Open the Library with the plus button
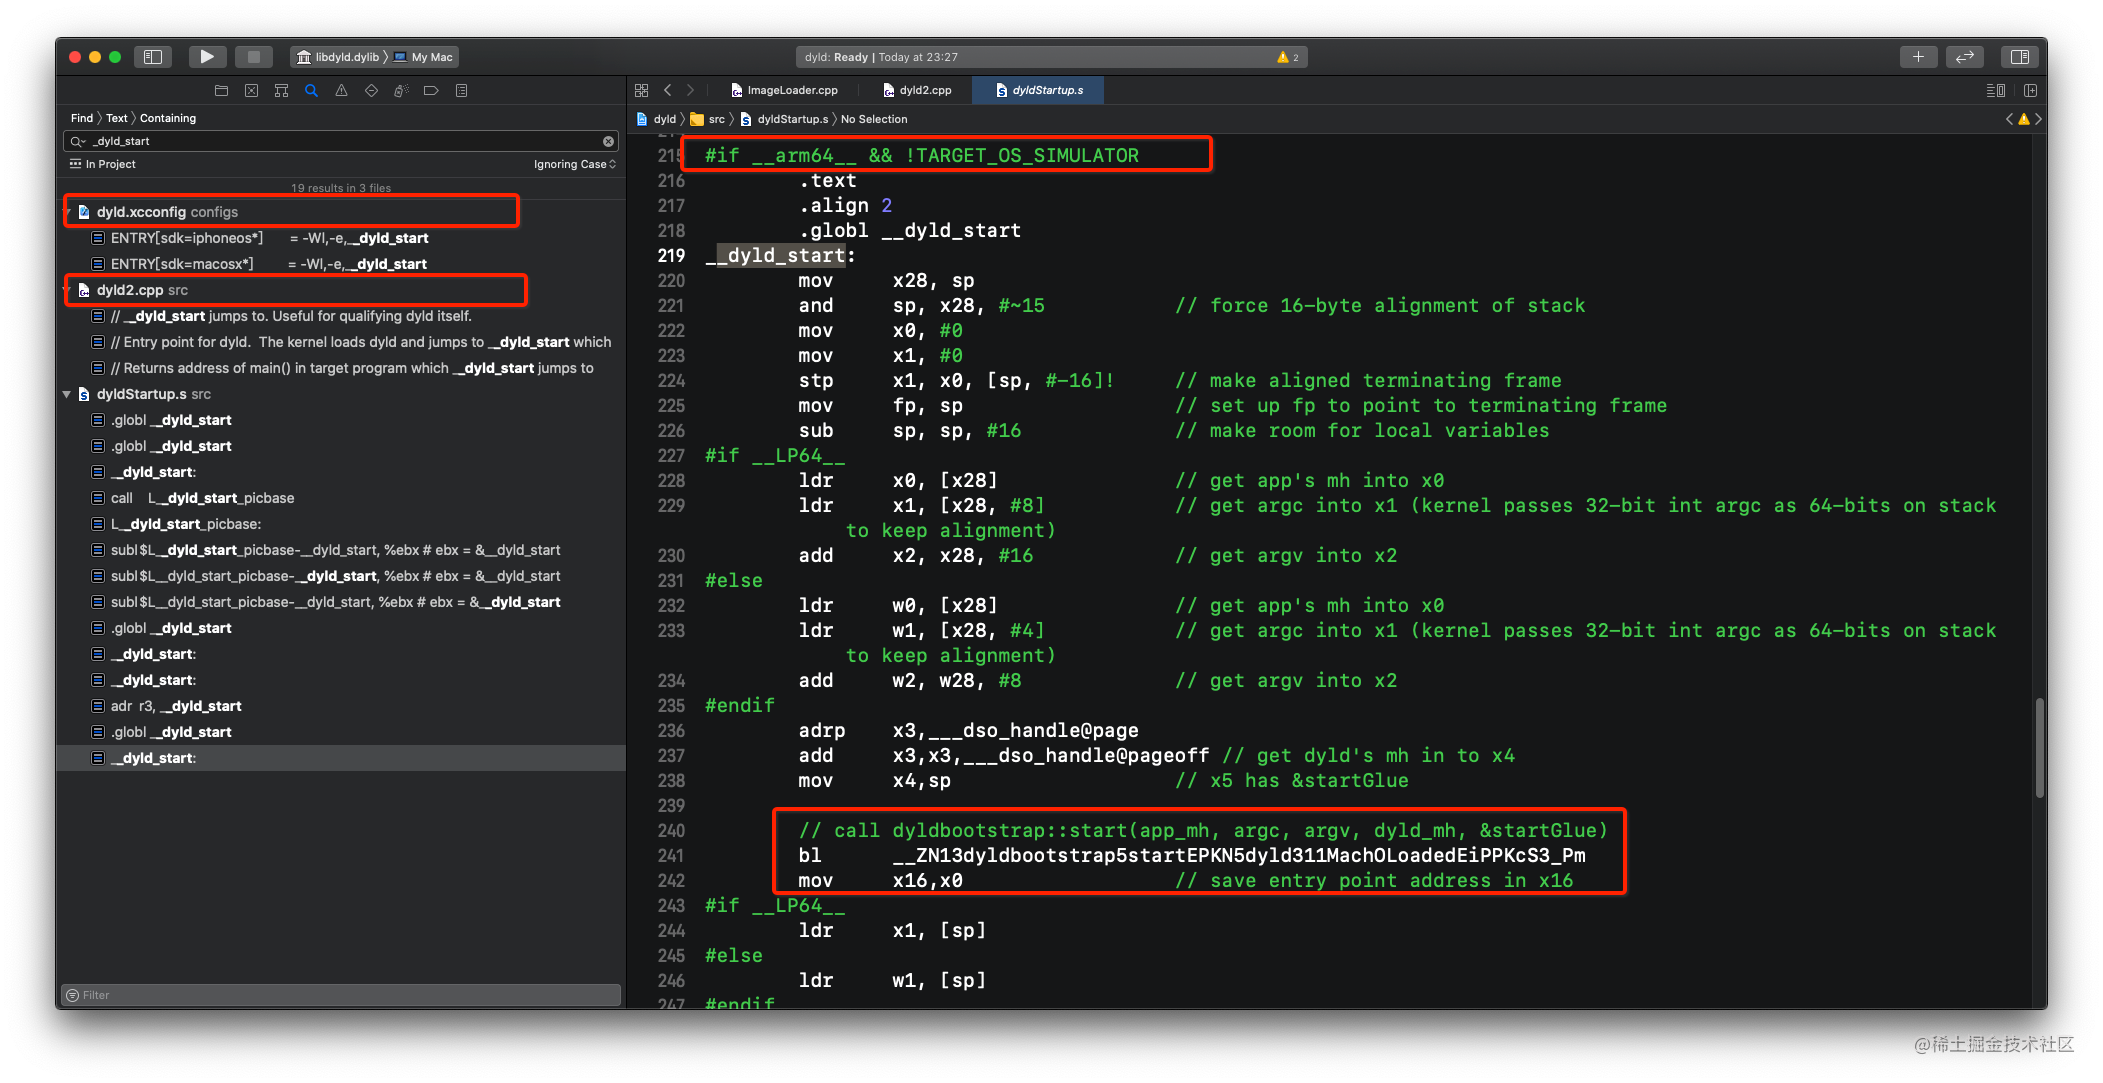 tap(1918, 57)
